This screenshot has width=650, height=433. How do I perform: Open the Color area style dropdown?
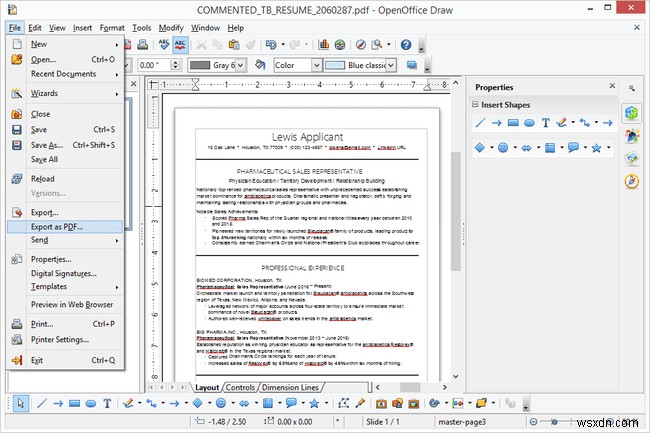point(317,65)
